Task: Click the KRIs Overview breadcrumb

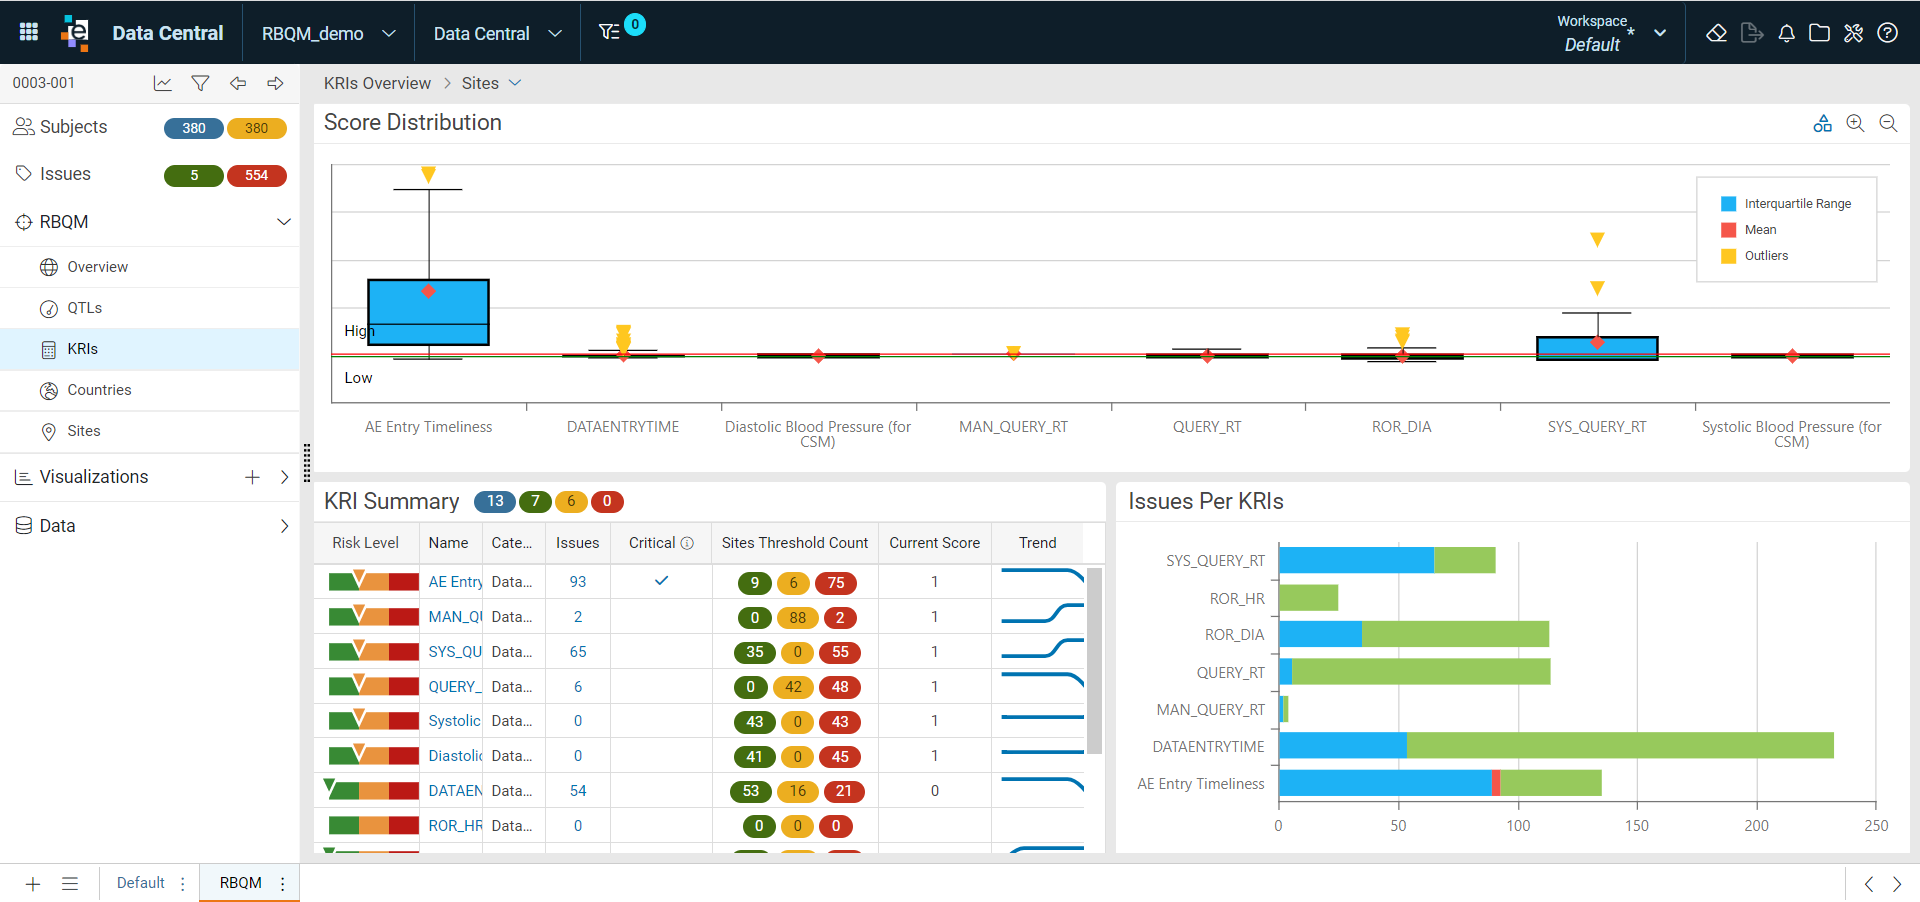Action: [377, 83]
